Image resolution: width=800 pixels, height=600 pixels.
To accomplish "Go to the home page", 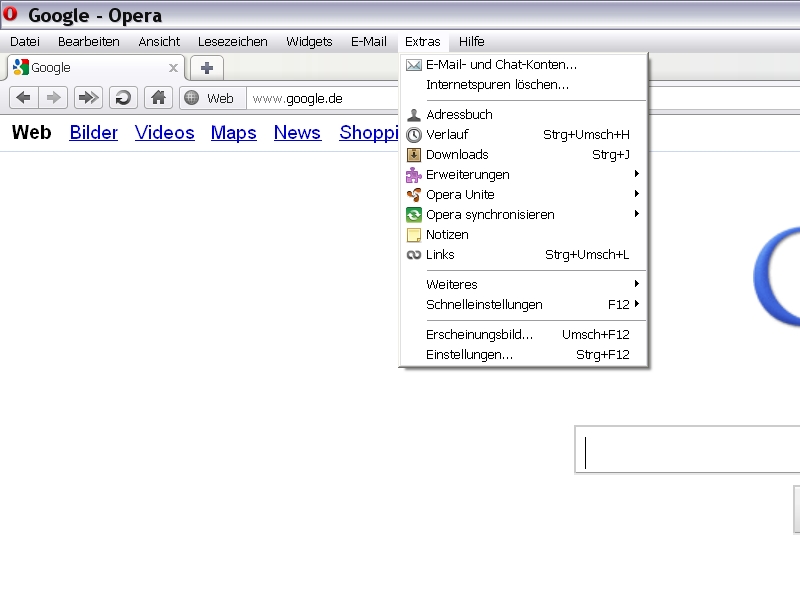I will click(158, 97).
